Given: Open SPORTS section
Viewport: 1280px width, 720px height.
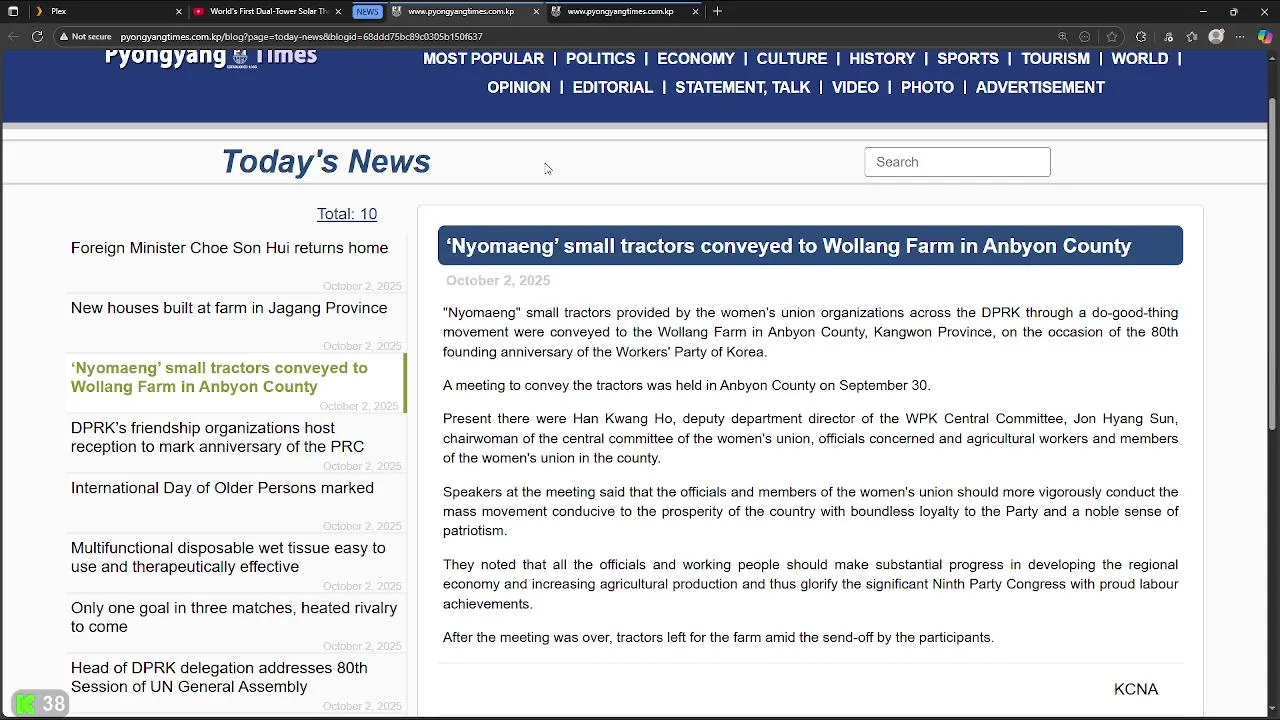Looking at the screenshot, I should click(x=968, y=59).
